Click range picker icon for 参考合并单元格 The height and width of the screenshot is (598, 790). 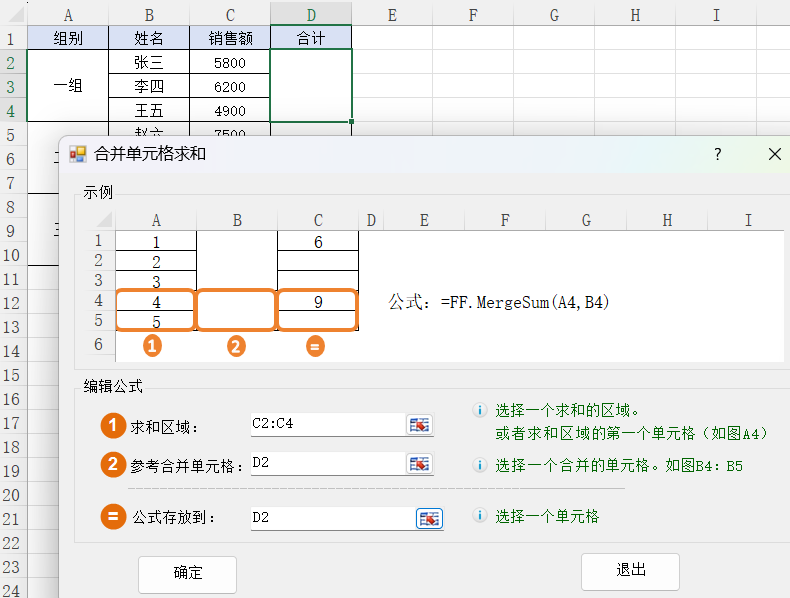tap(420, 464)
